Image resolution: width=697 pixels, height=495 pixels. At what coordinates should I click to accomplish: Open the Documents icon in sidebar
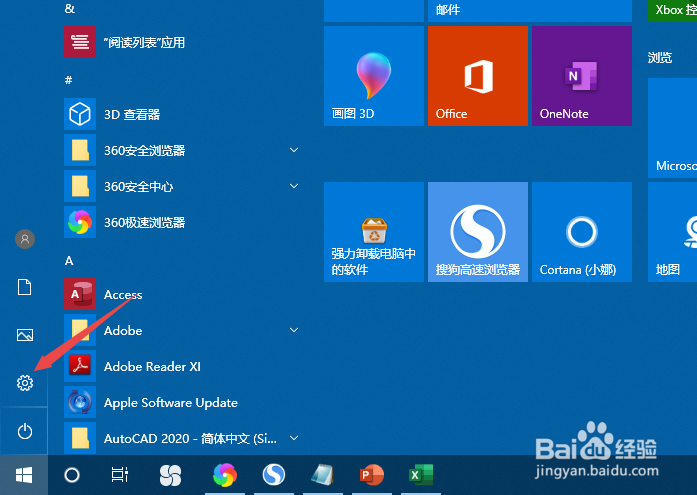point(24,287)
